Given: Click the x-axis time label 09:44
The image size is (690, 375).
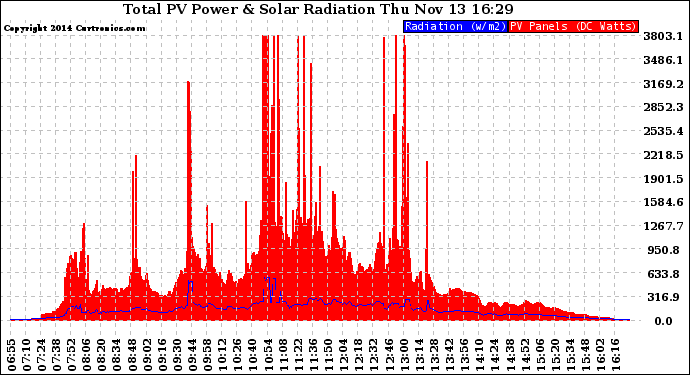Looking at the screenshot, I should (193, 356).
